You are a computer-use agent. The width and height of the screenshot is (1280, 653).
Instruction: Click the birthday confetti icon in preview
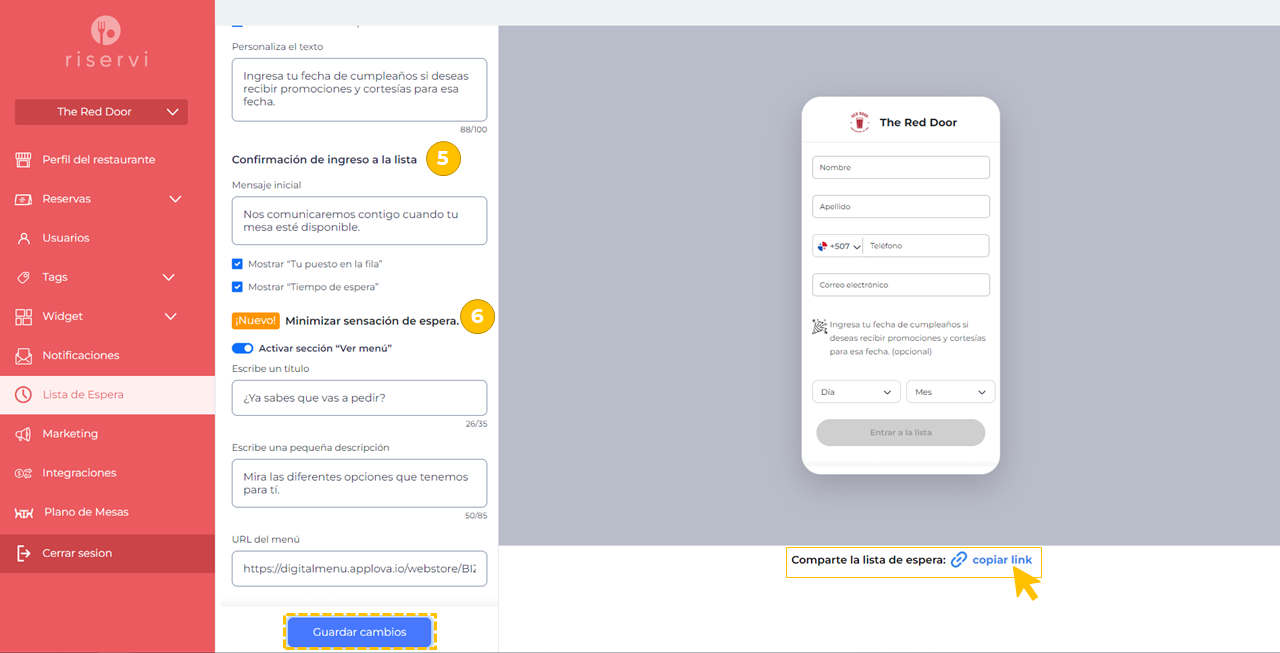[x=819, y=326]
